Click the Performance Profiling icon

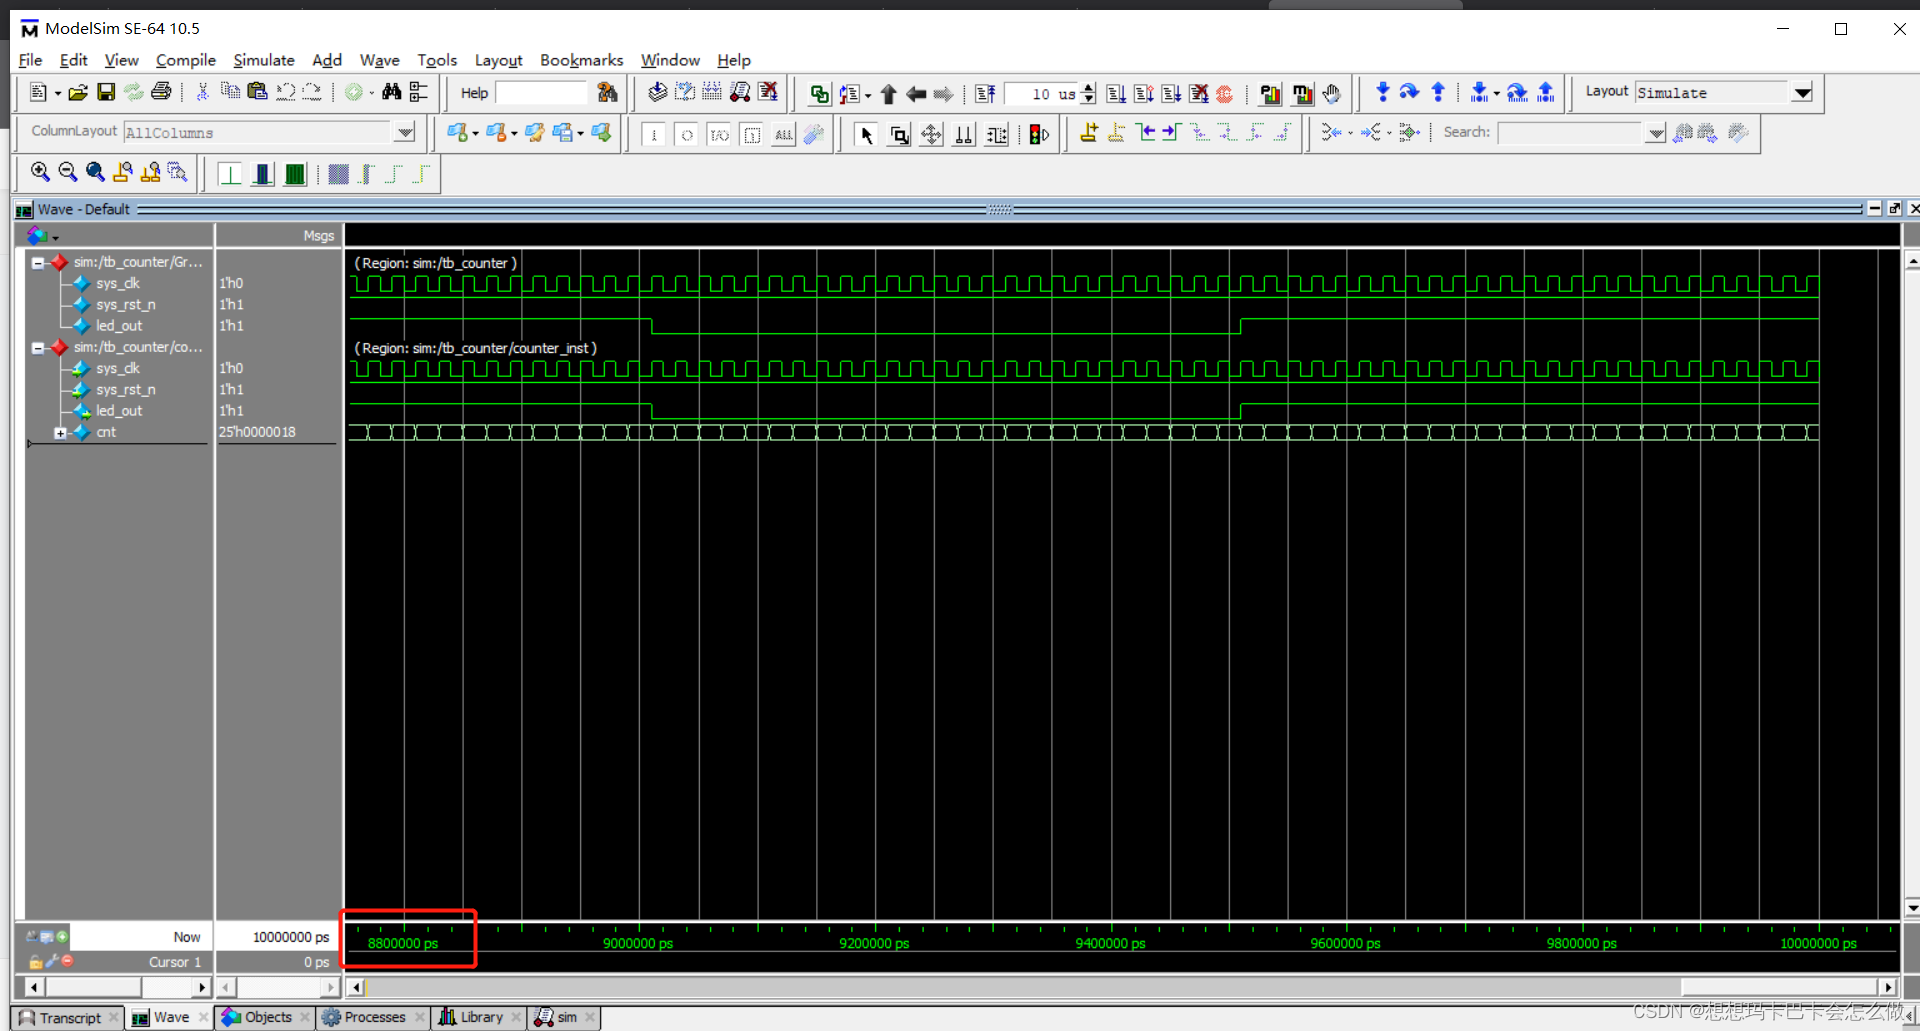pos(1270,94)
